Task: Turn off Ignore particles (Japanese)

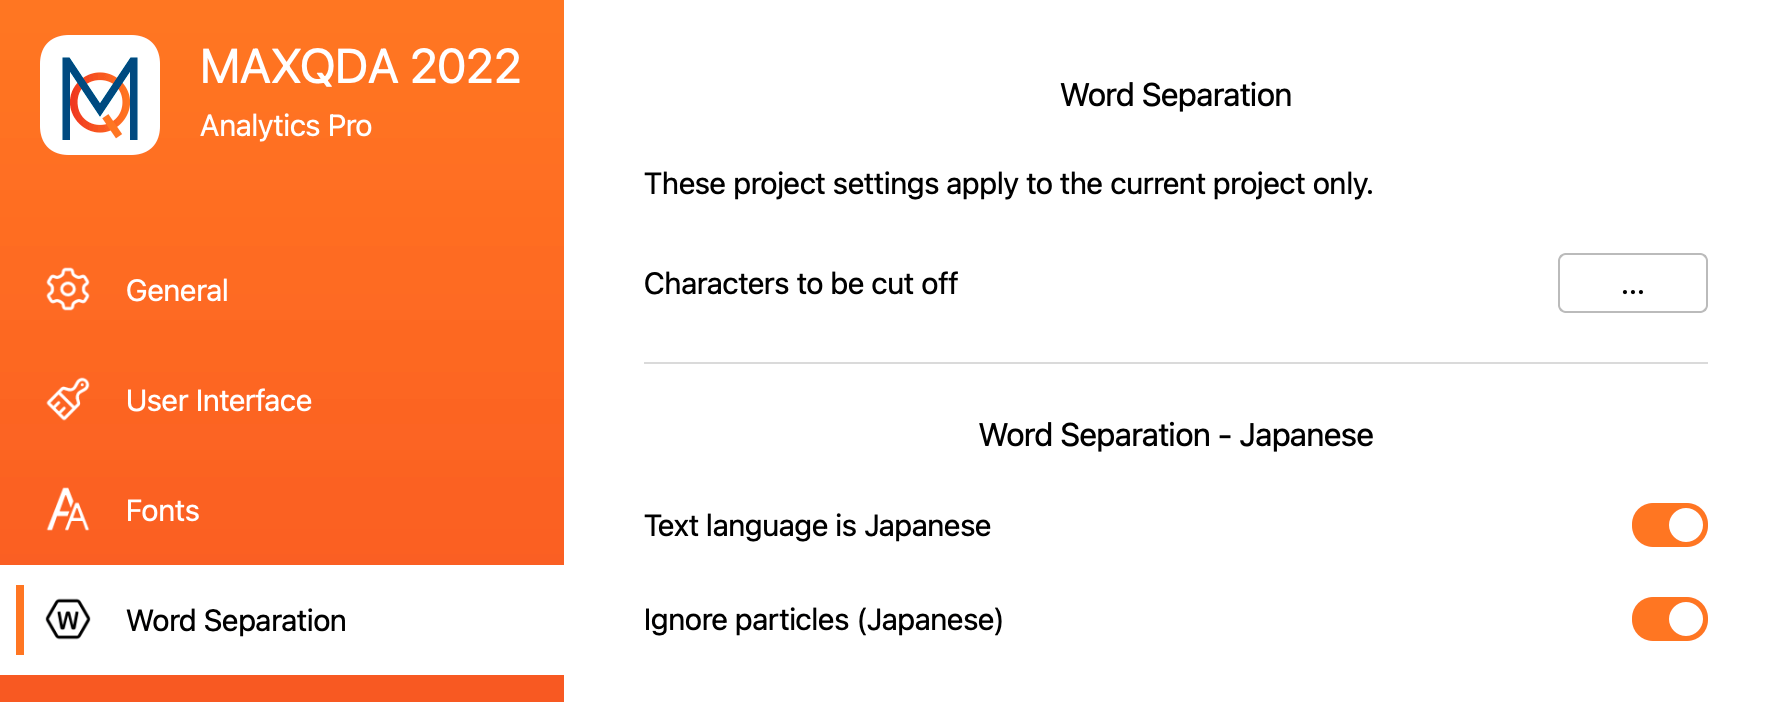Action: pos(1669,619)
